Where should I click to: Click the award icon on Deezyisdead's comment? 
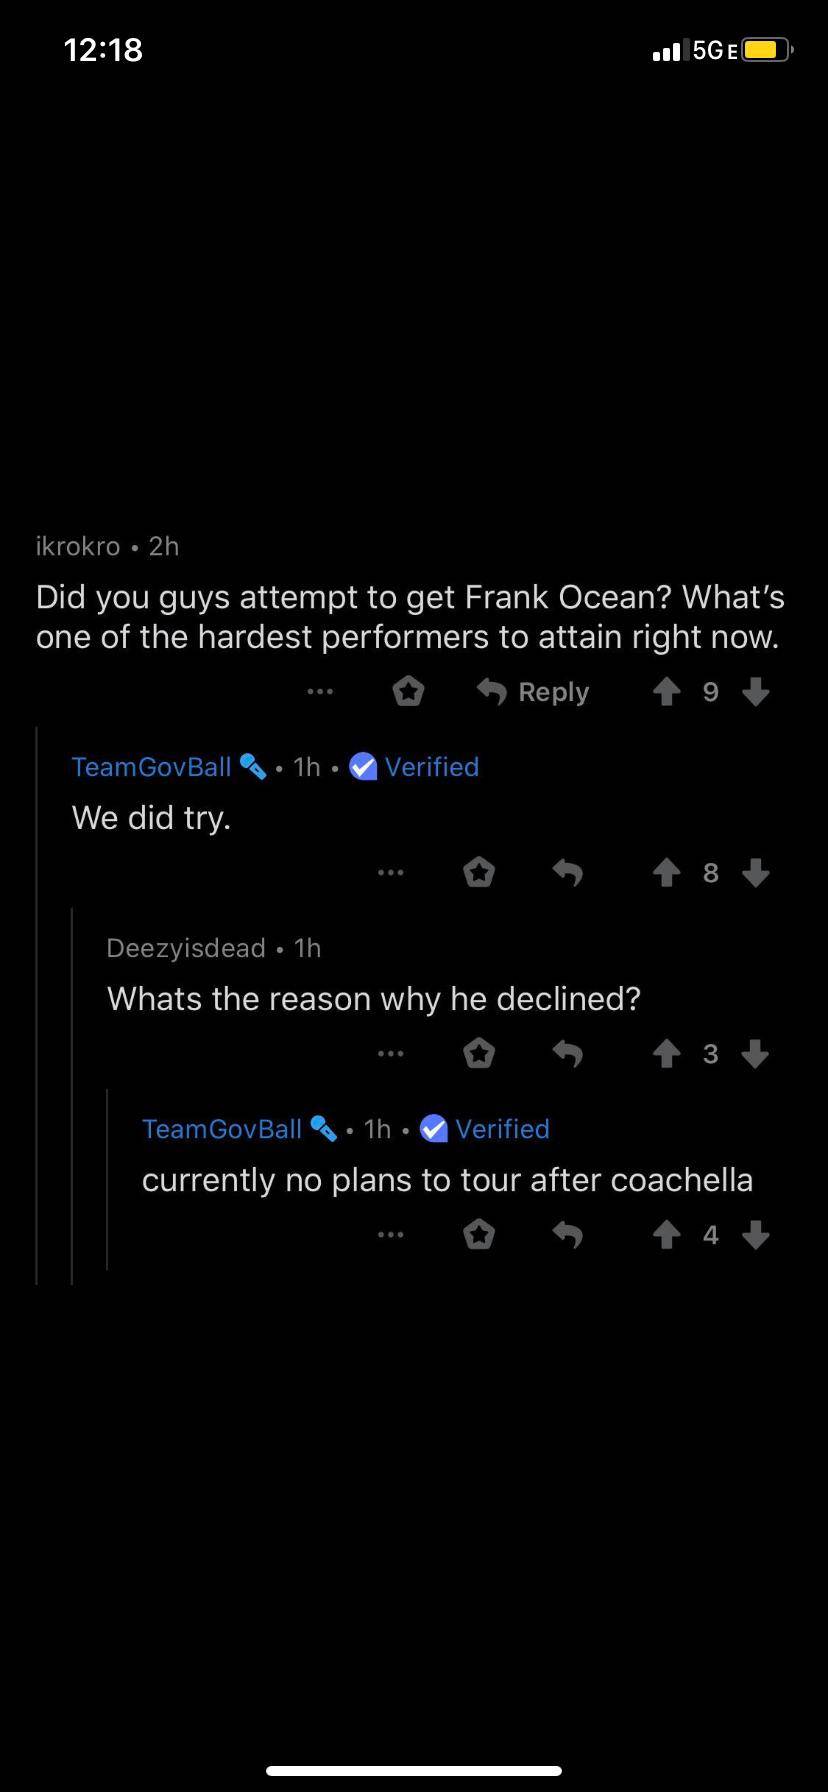click(x=479, y=1053)
